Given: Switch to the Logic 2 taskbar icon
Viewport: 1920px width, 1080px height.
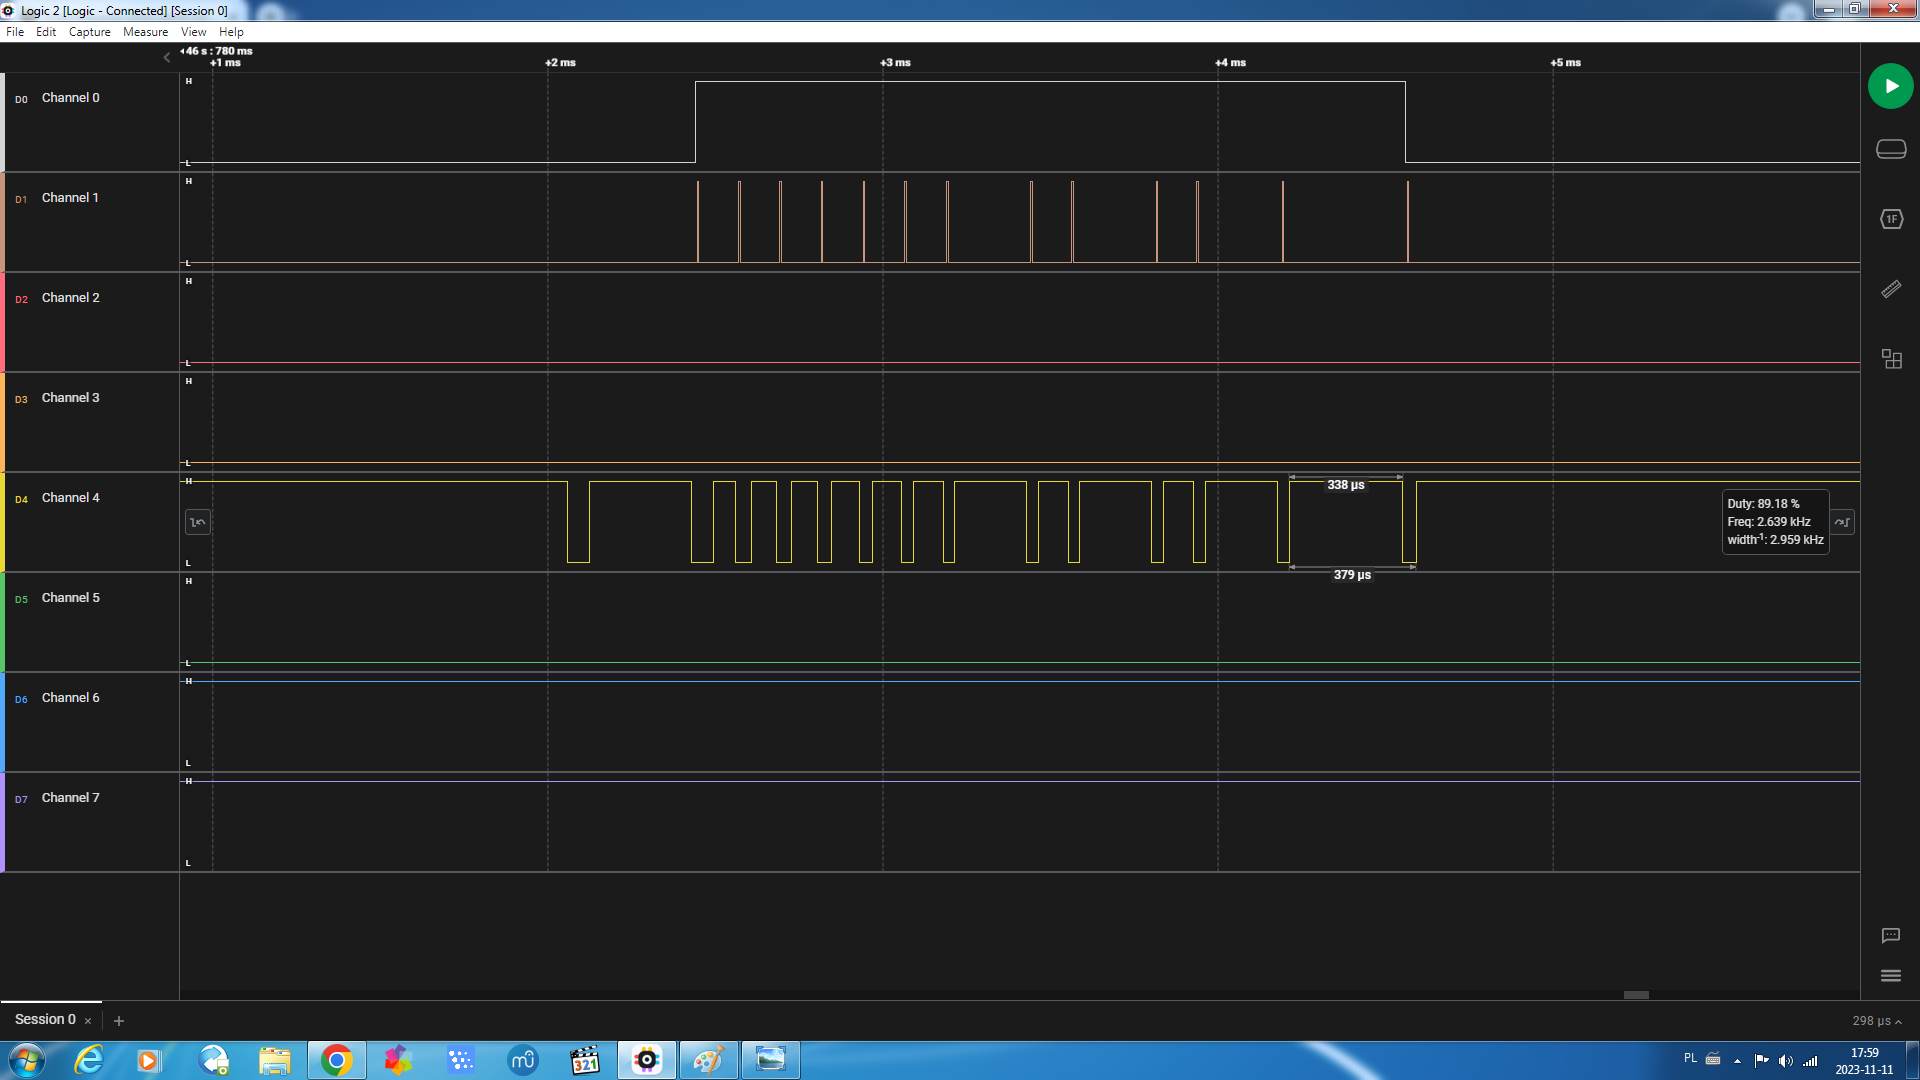Looking at the screenshot, I should 647,1060.
